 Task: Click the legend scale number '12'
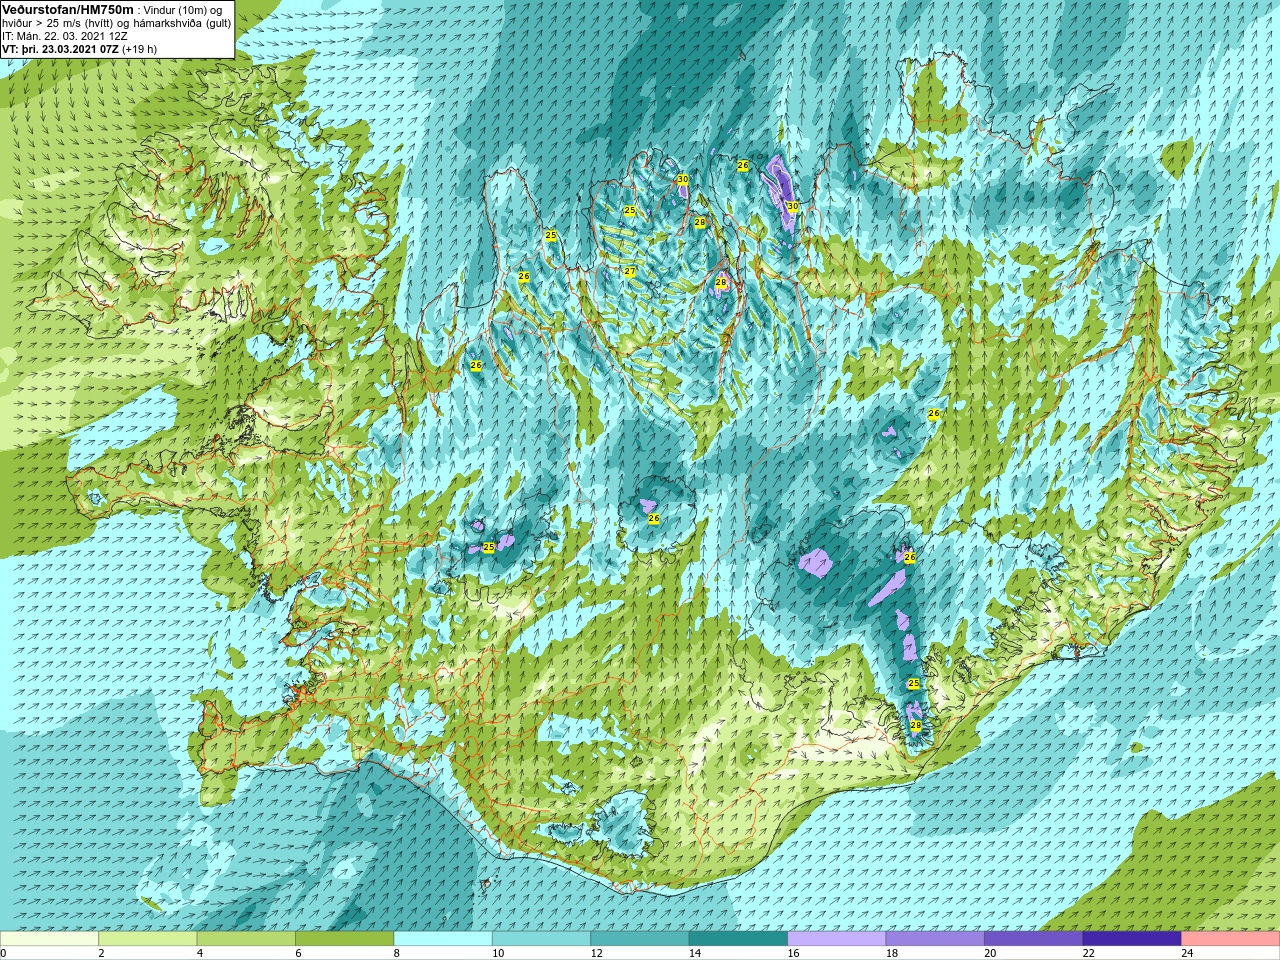tap(596, 953)
